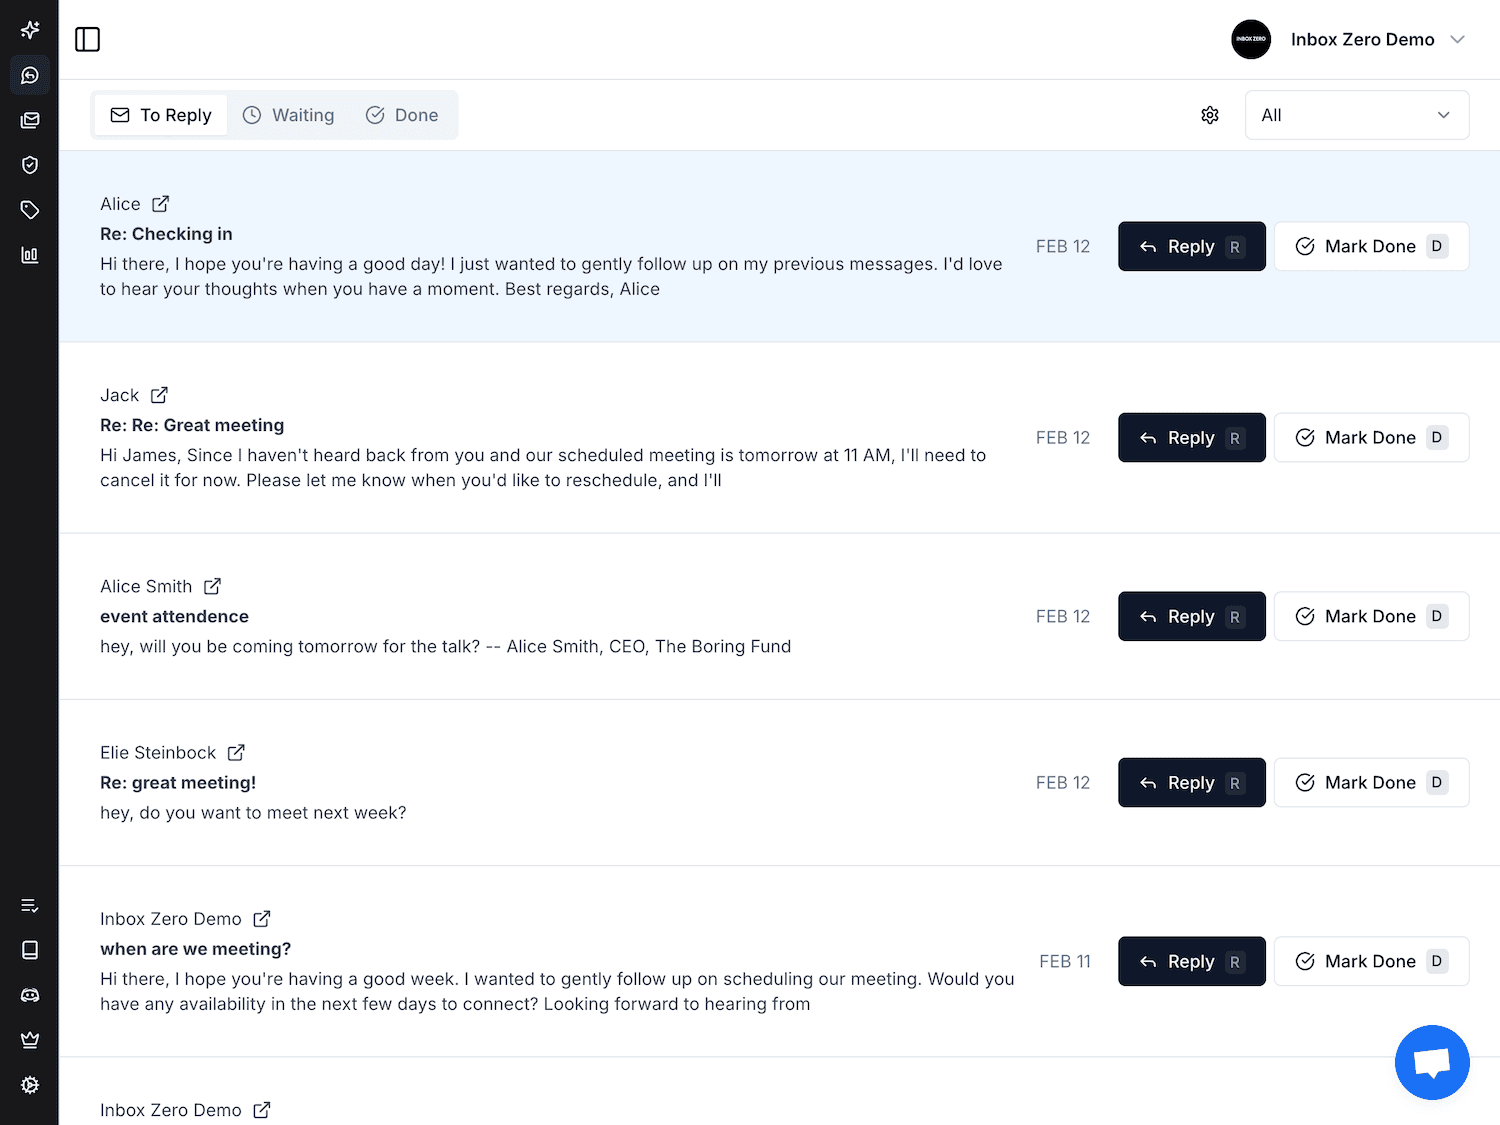
Task: Expand the All filter dropdown
Action: (x=1357, y=115)
